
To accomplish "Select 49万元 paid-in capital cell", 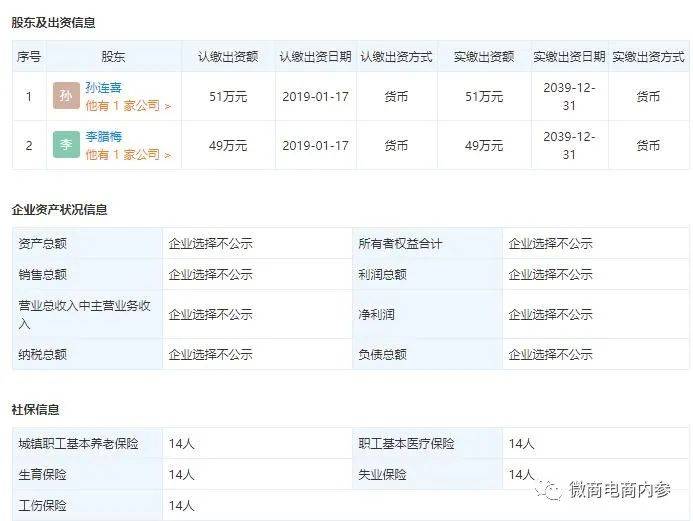I will click(x=484, y=145).
